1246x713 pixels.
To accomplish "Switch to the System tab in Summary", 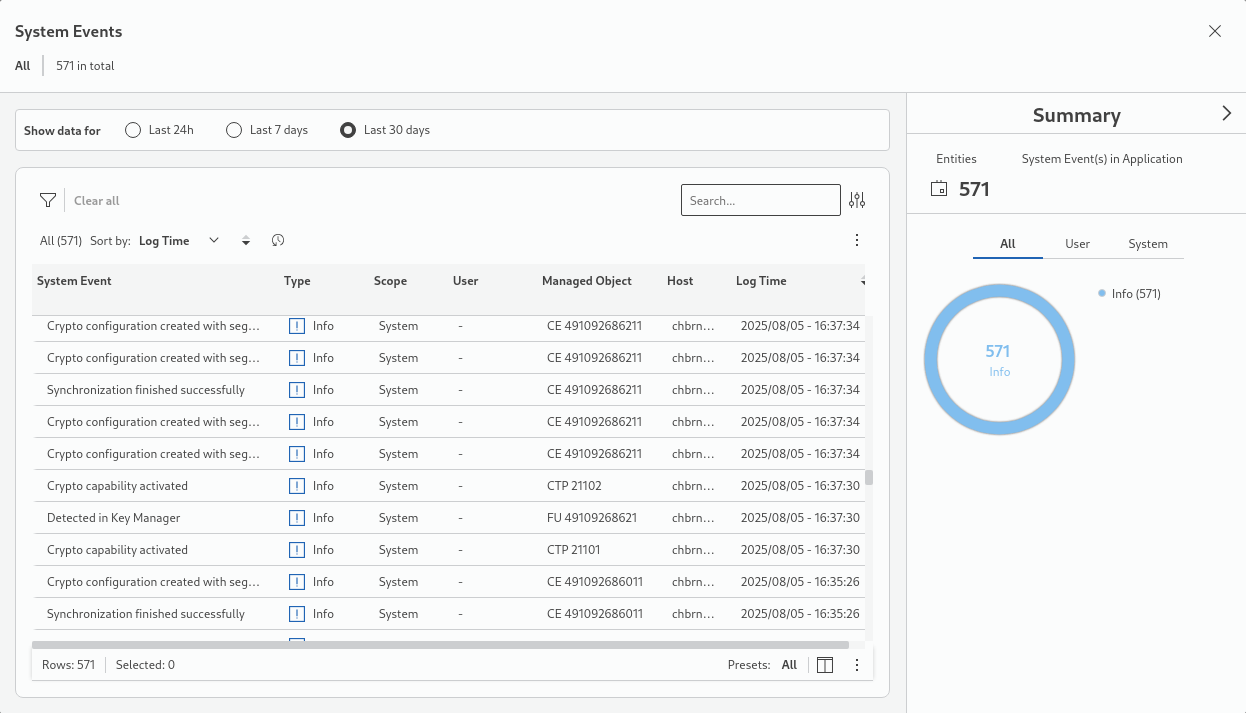I will point(1147,244).
